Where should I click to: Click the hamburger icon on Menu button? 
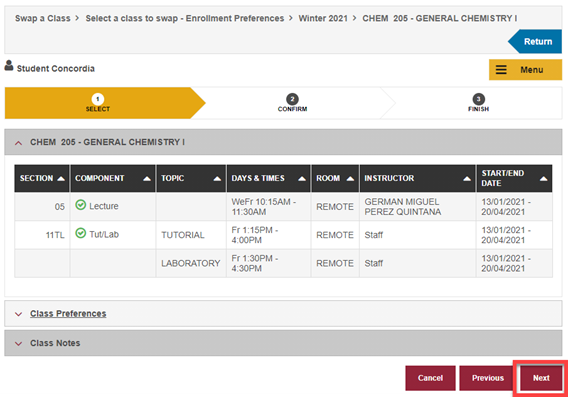501,70
